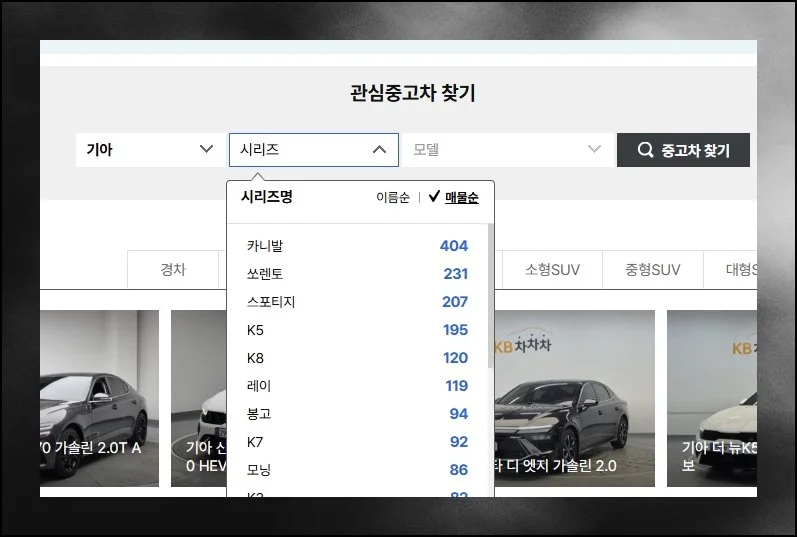
Task: Switch to the 소형SUV tab
Action: pos(552,270)
